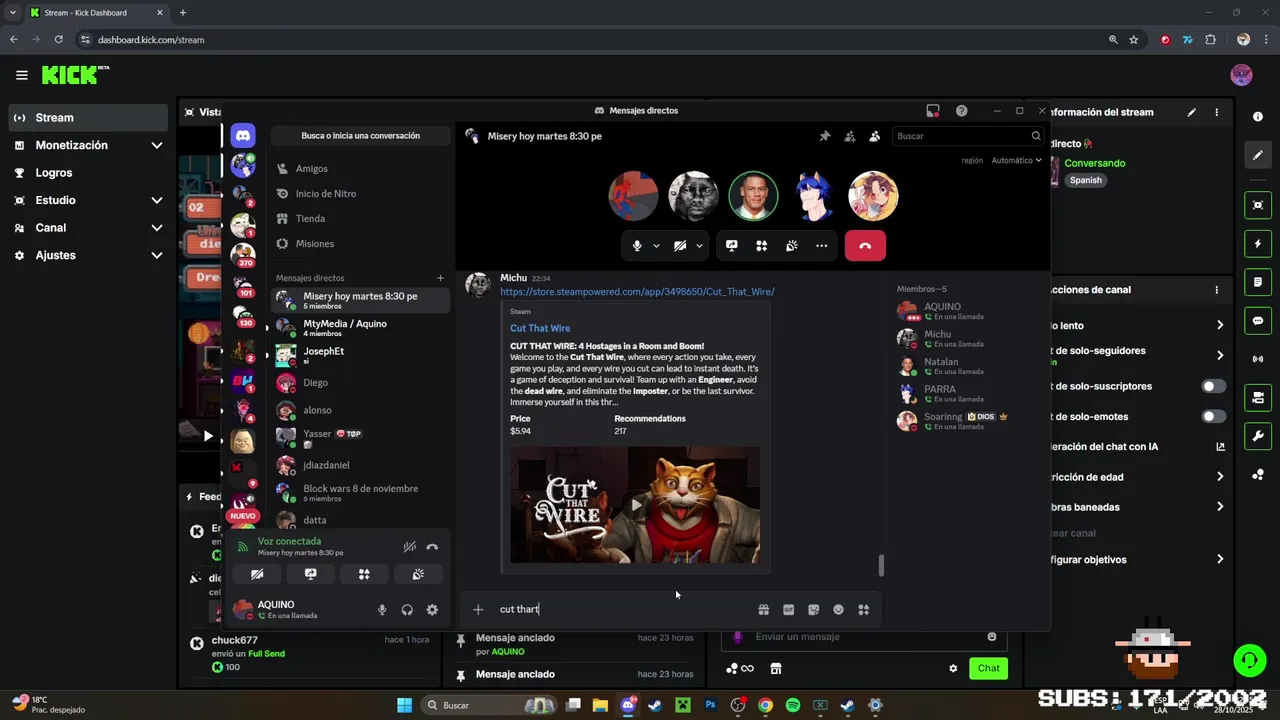This screenshot has width=1280, height=720.
Task: Open Discord user settings gear
Action: [432, 610]
